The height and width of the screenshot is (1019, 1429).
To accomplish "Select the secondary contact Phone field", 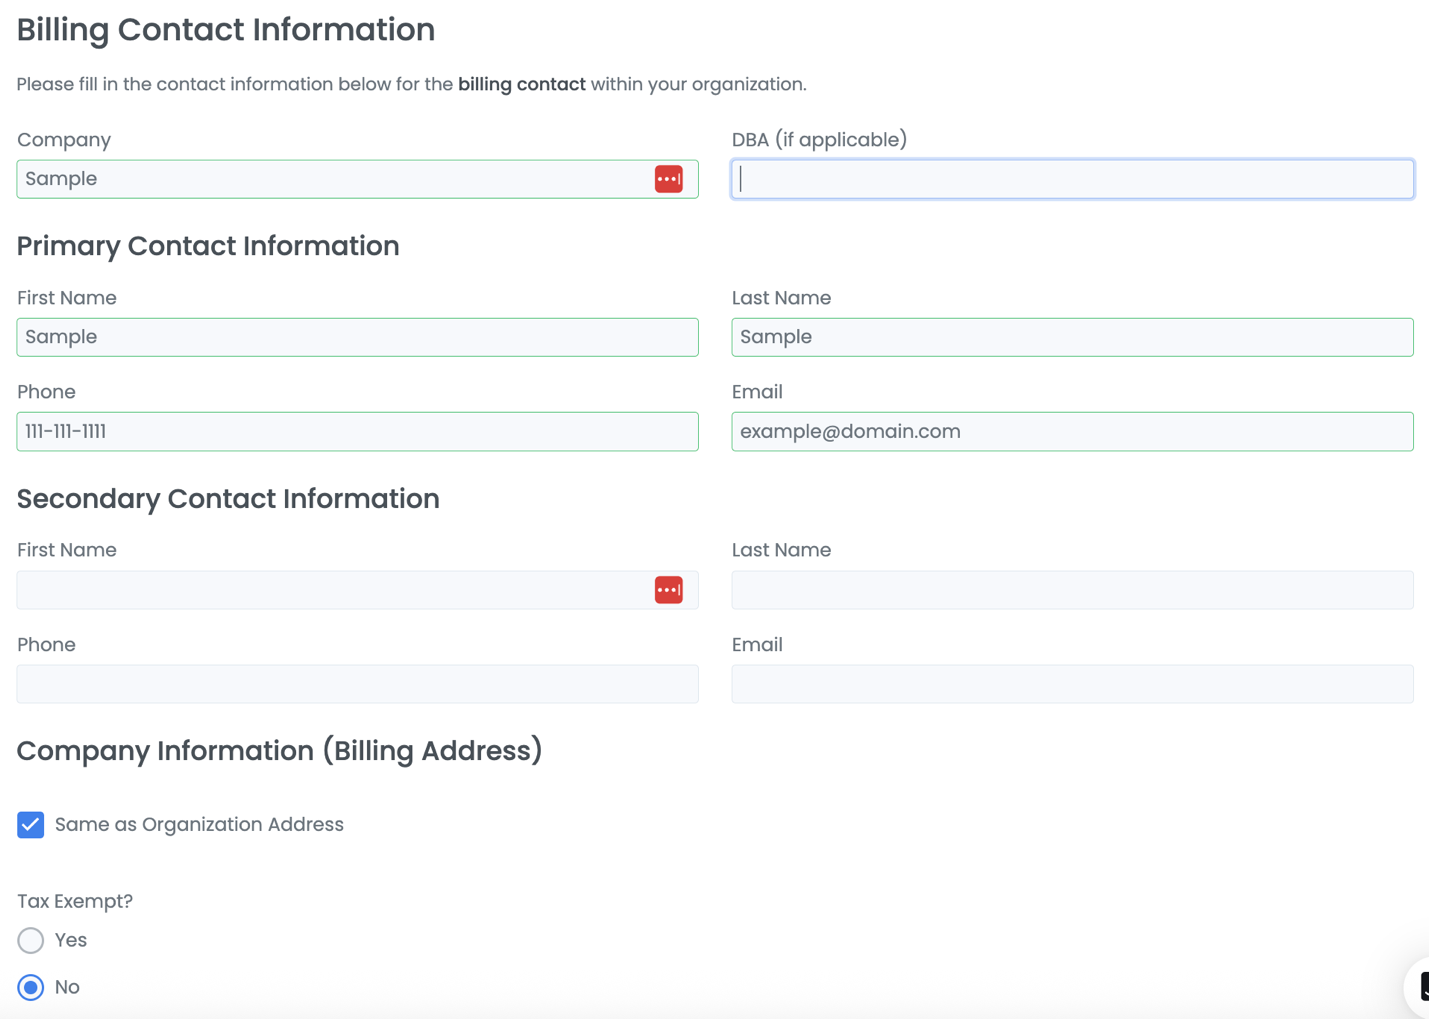I will pos(357,684).
